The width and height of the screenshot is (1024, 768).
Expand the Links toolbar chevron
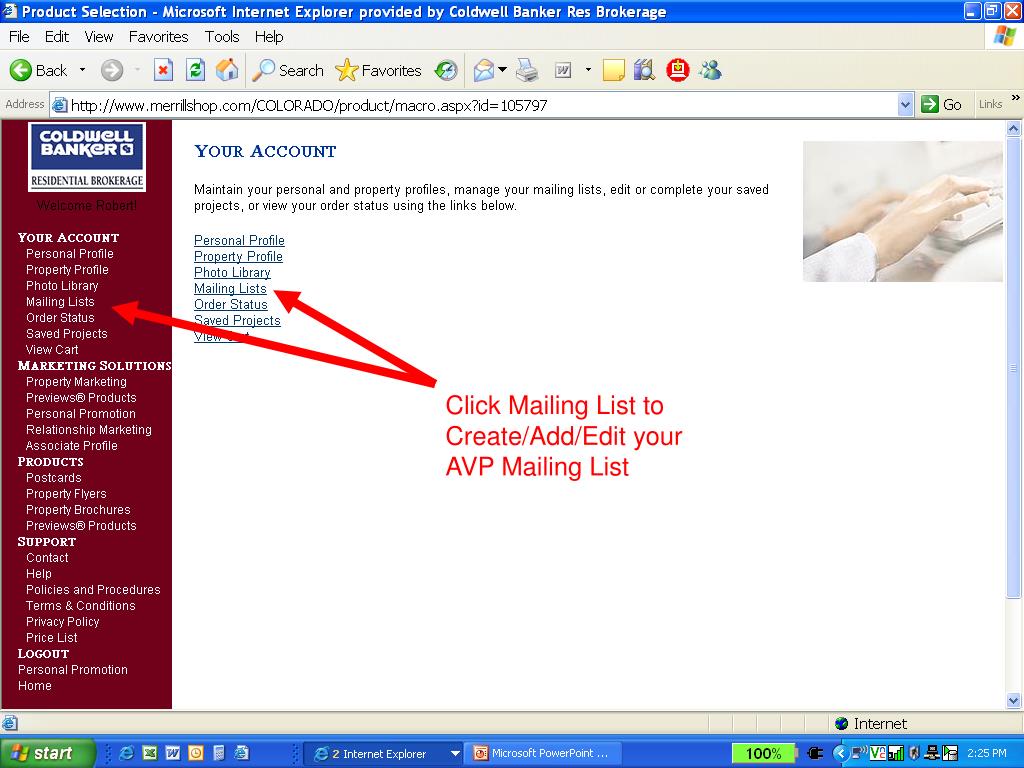(1016, 98)
